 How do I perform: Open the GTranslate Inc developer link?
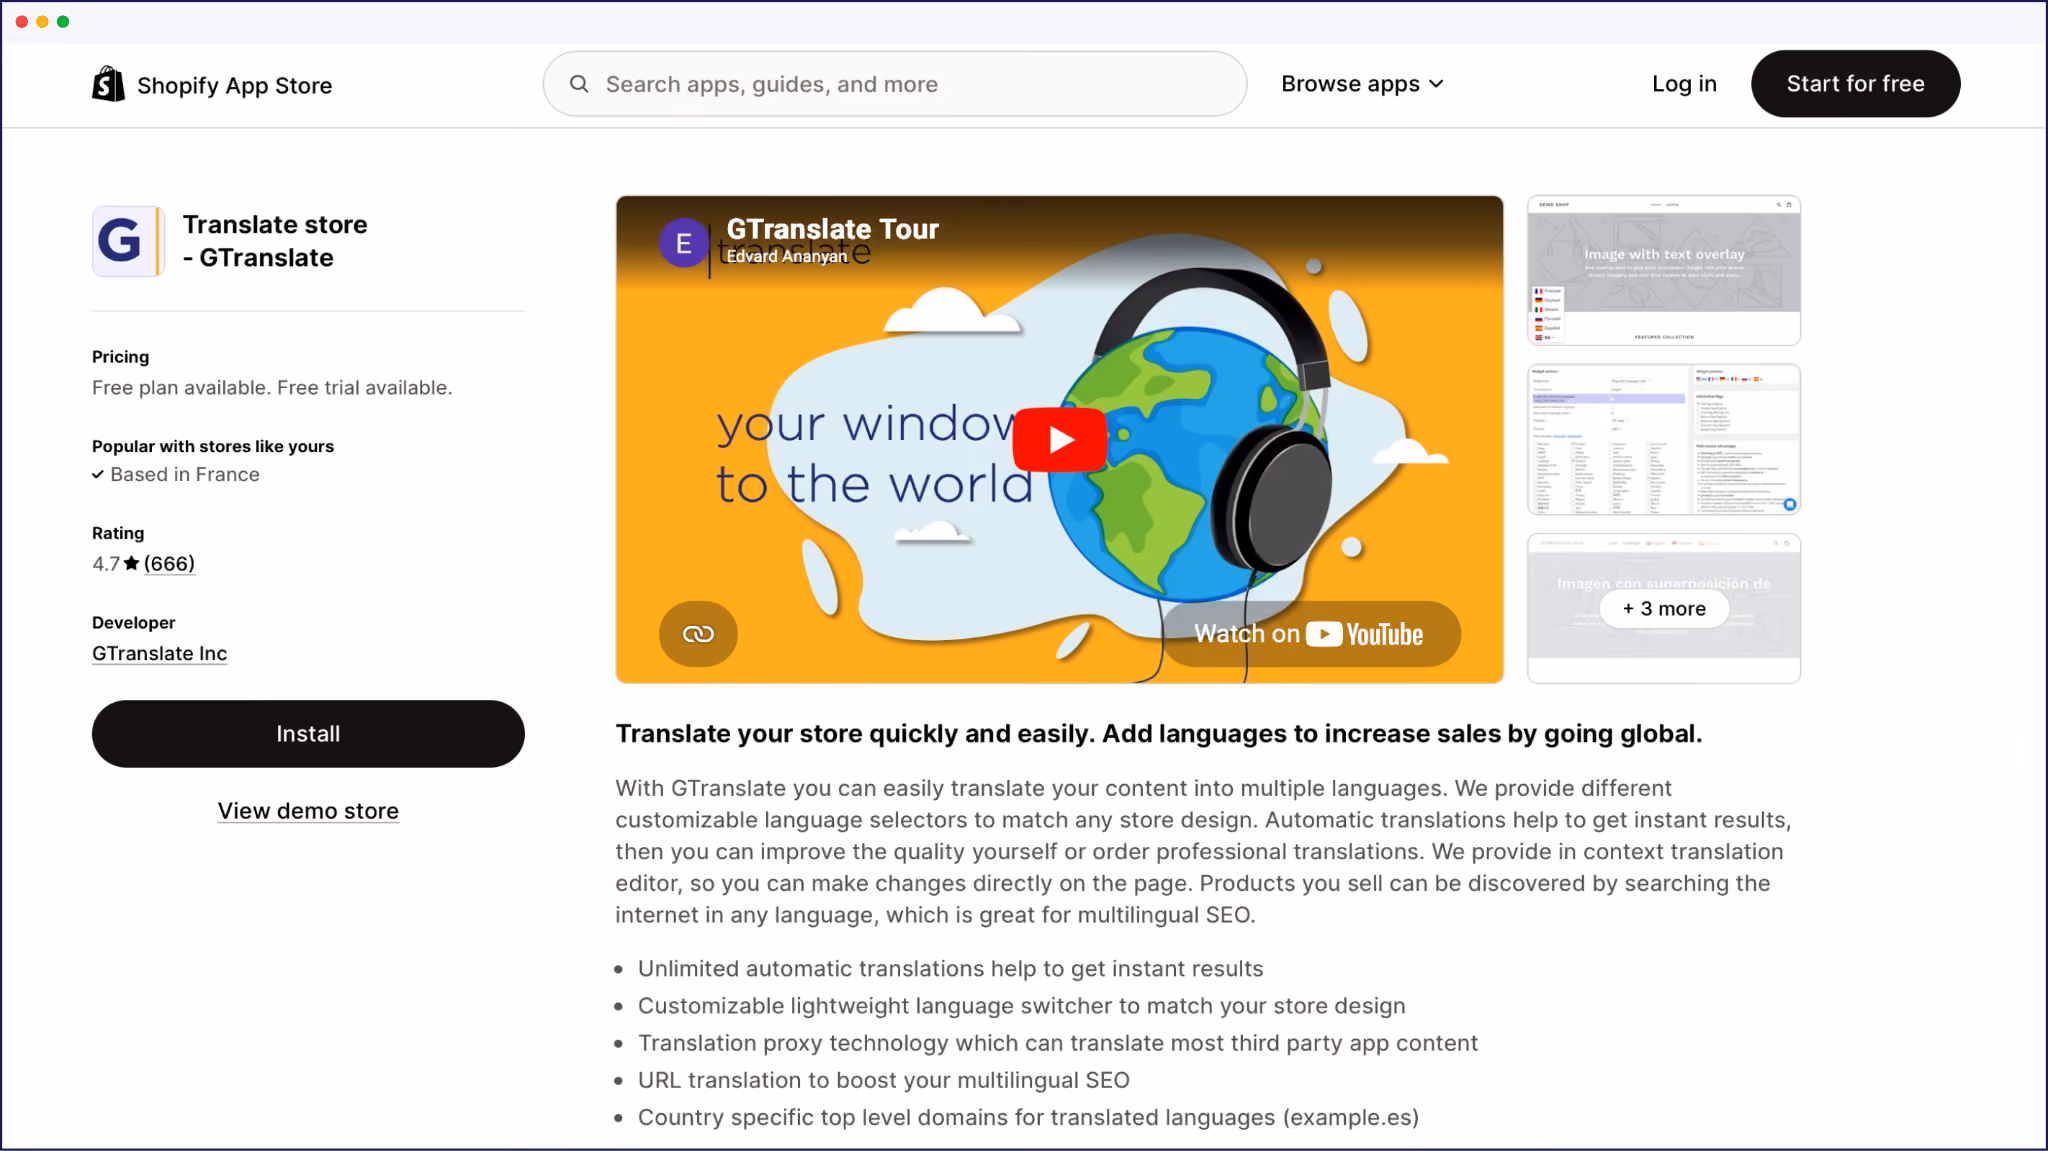click(x=160, y=653)
